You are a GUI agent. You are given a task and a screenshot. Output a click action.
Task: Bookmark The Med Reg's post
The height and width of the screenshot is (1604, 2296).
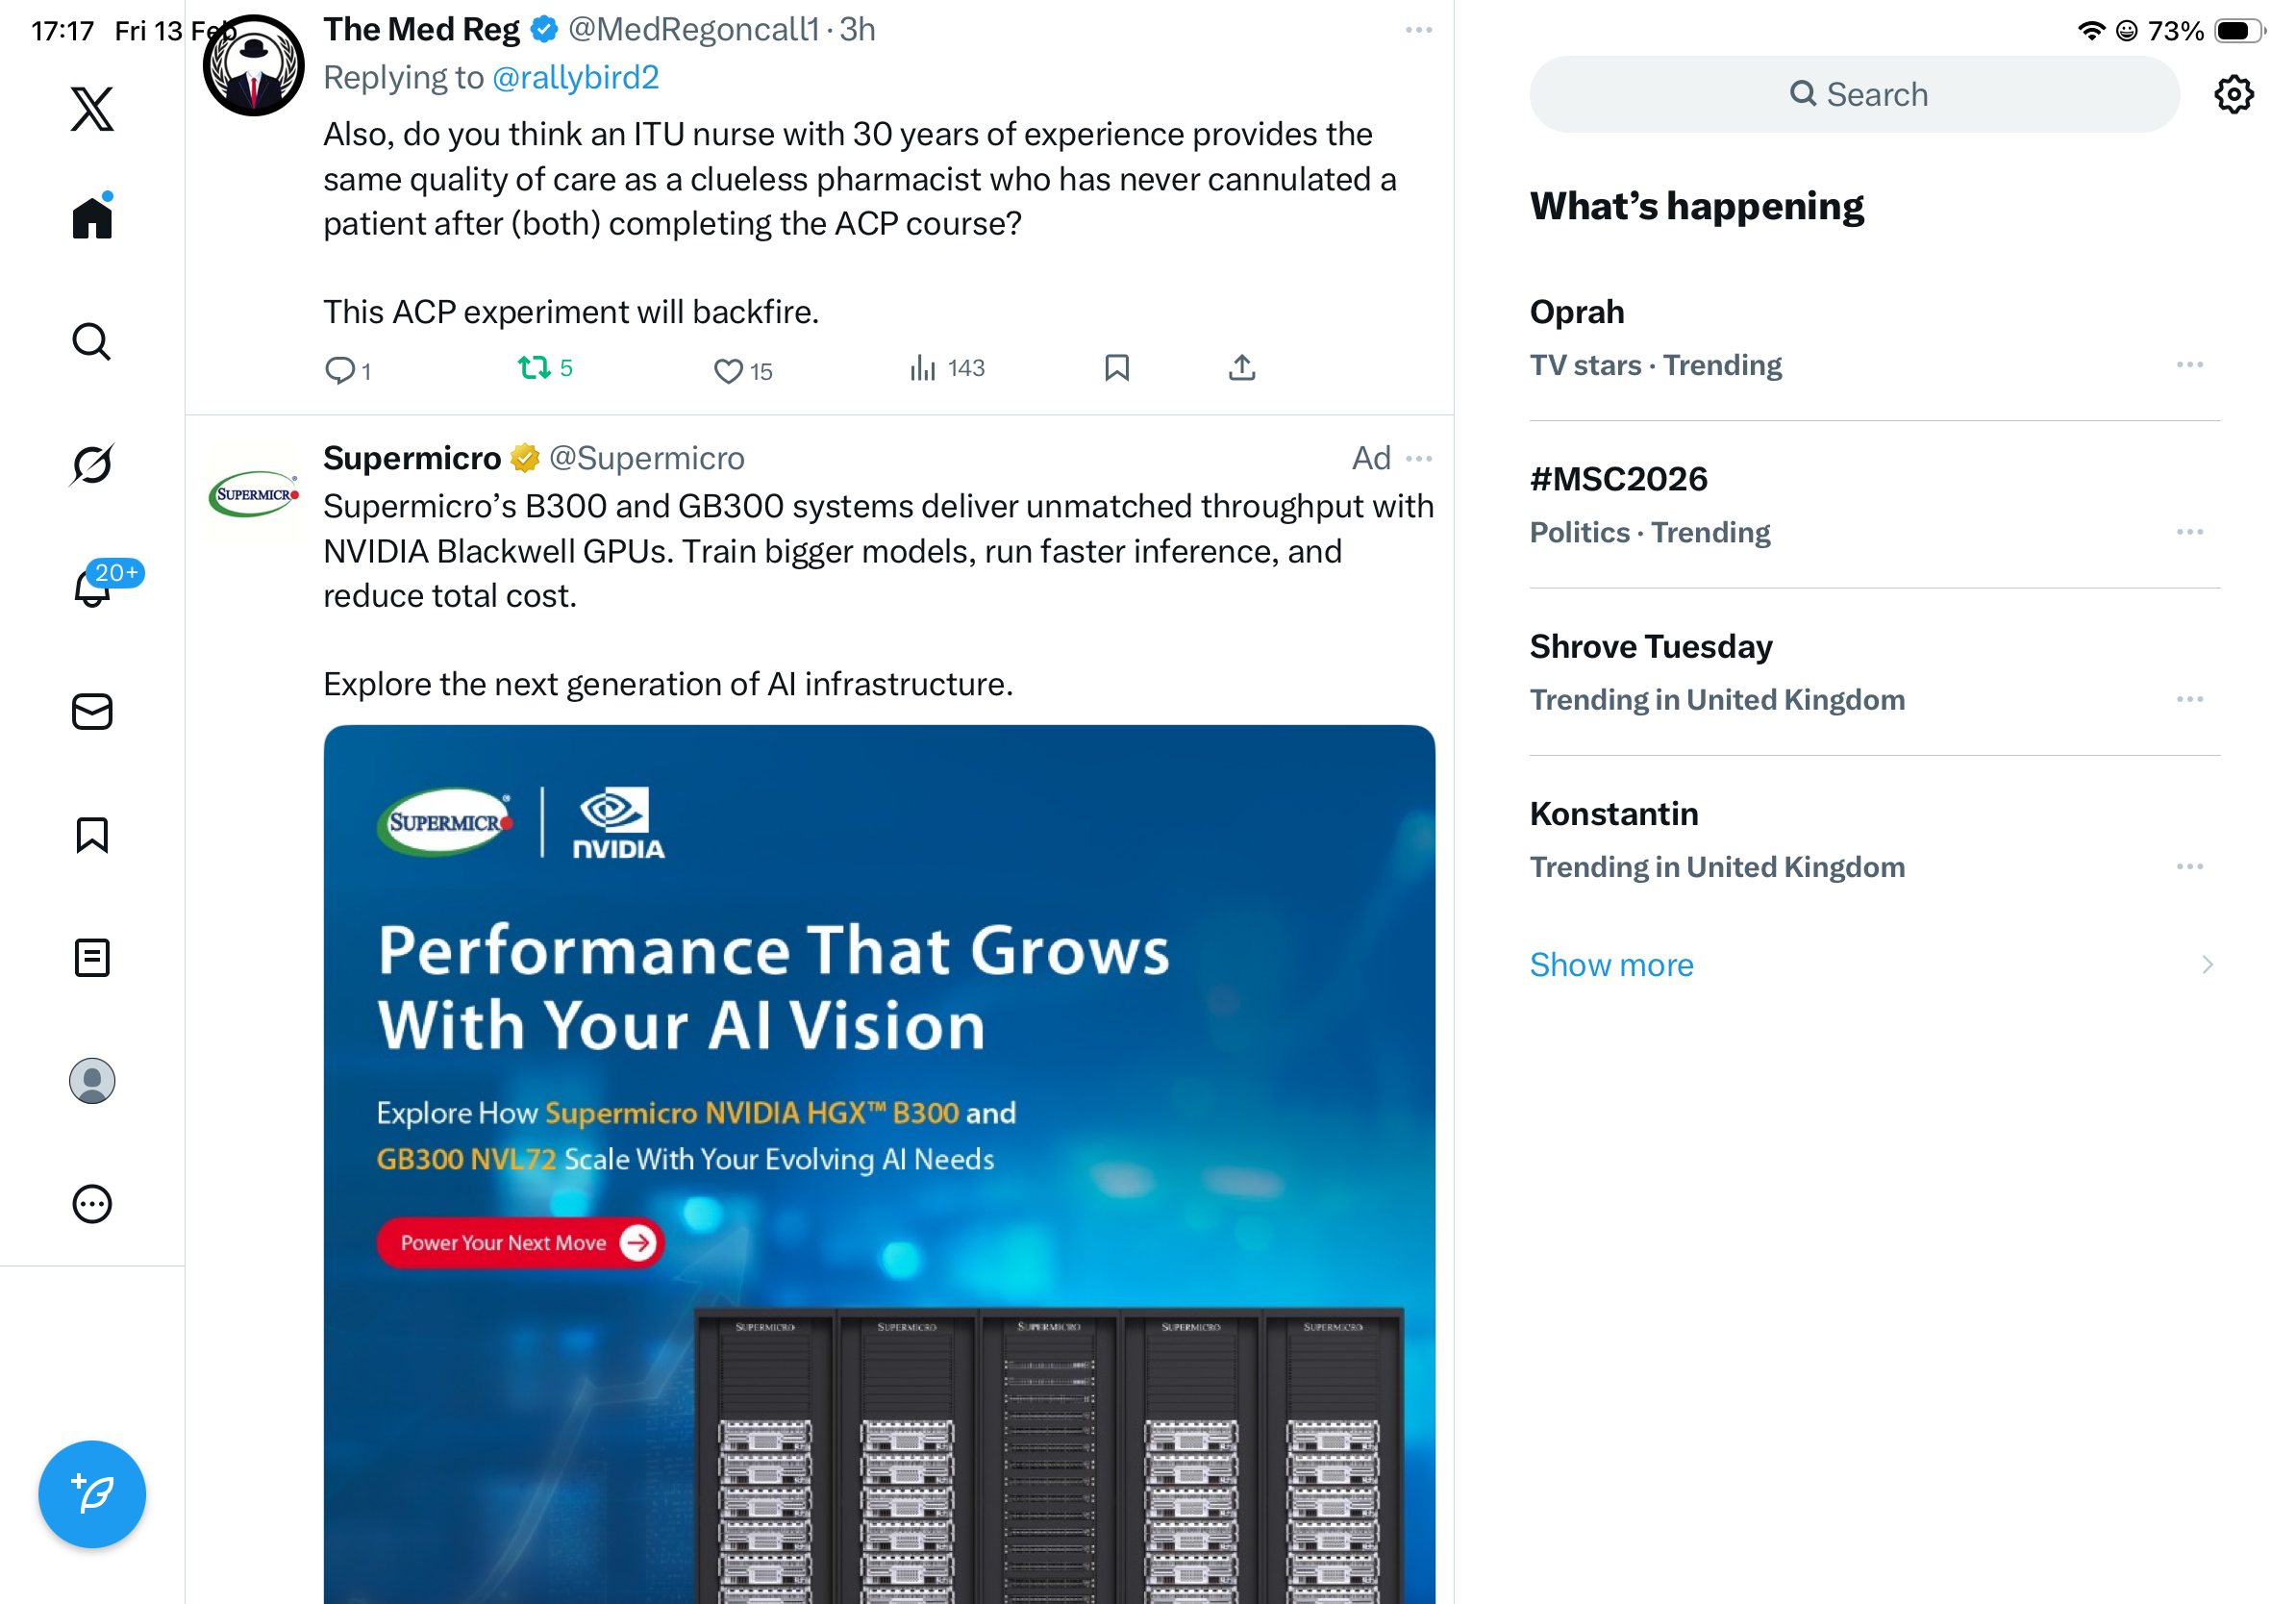coord(1116,368)
